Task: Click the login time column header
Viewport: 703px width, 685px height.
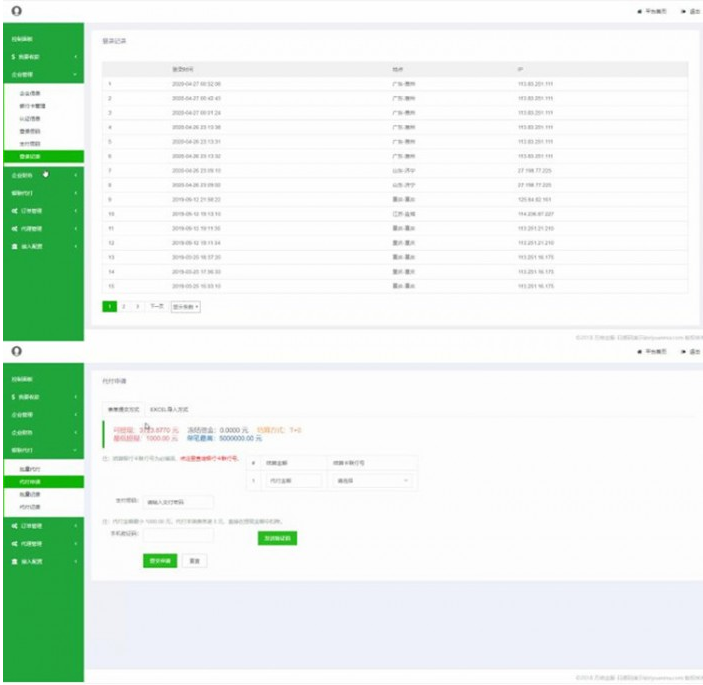Action: [183, 69]
